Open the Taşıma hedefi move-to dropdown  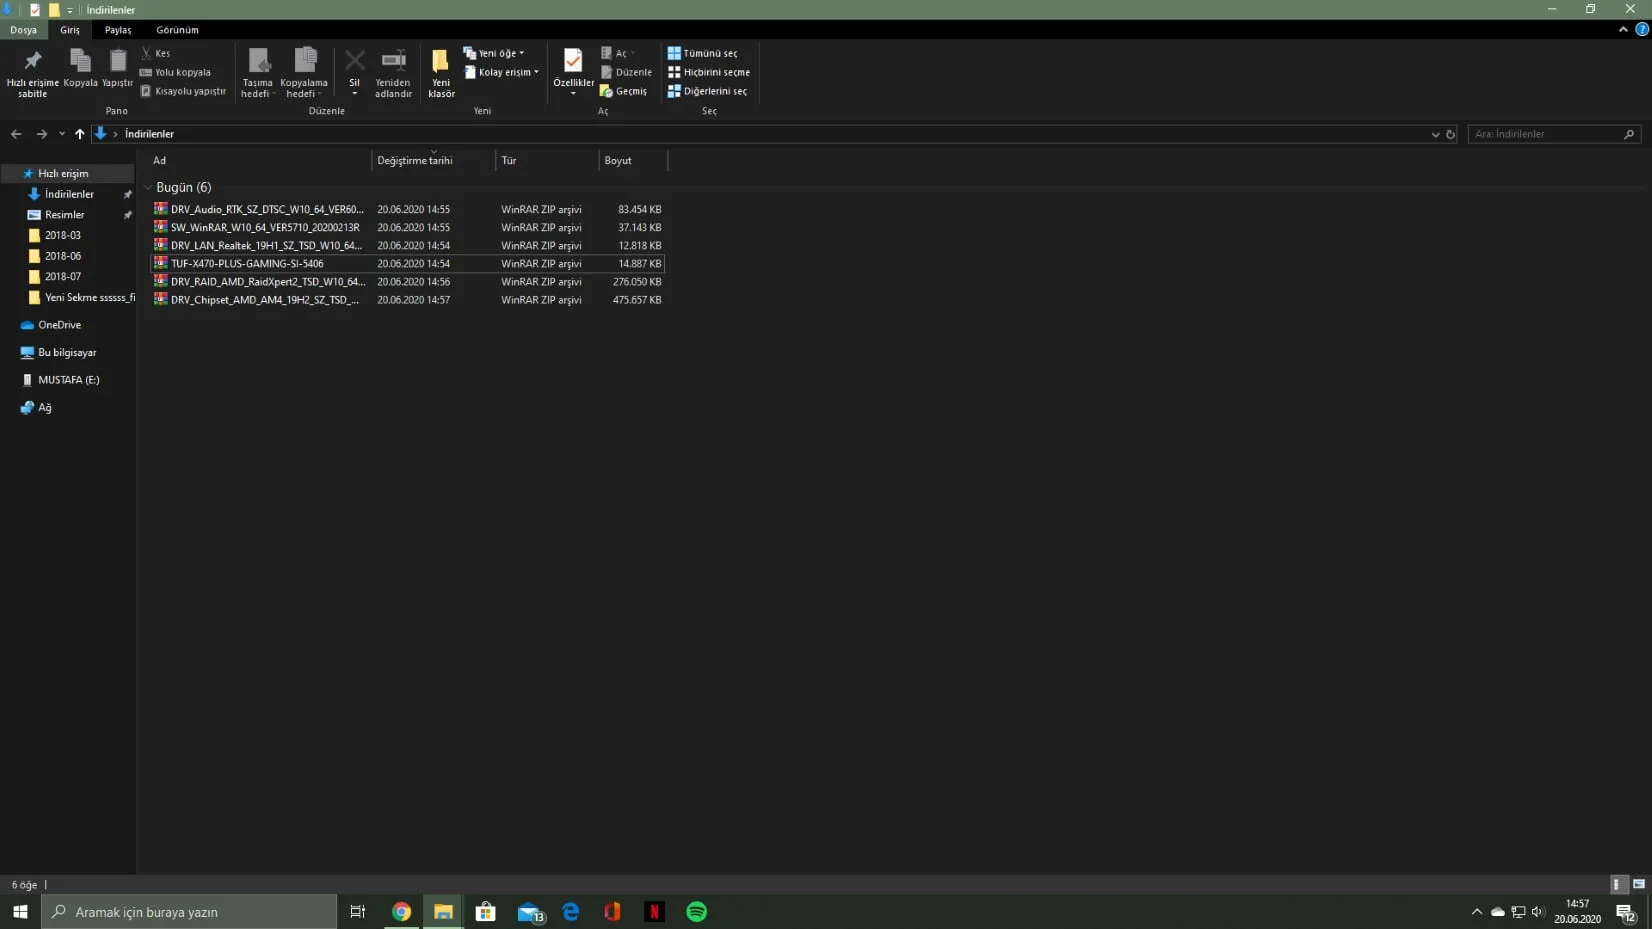tap(258, 73)
